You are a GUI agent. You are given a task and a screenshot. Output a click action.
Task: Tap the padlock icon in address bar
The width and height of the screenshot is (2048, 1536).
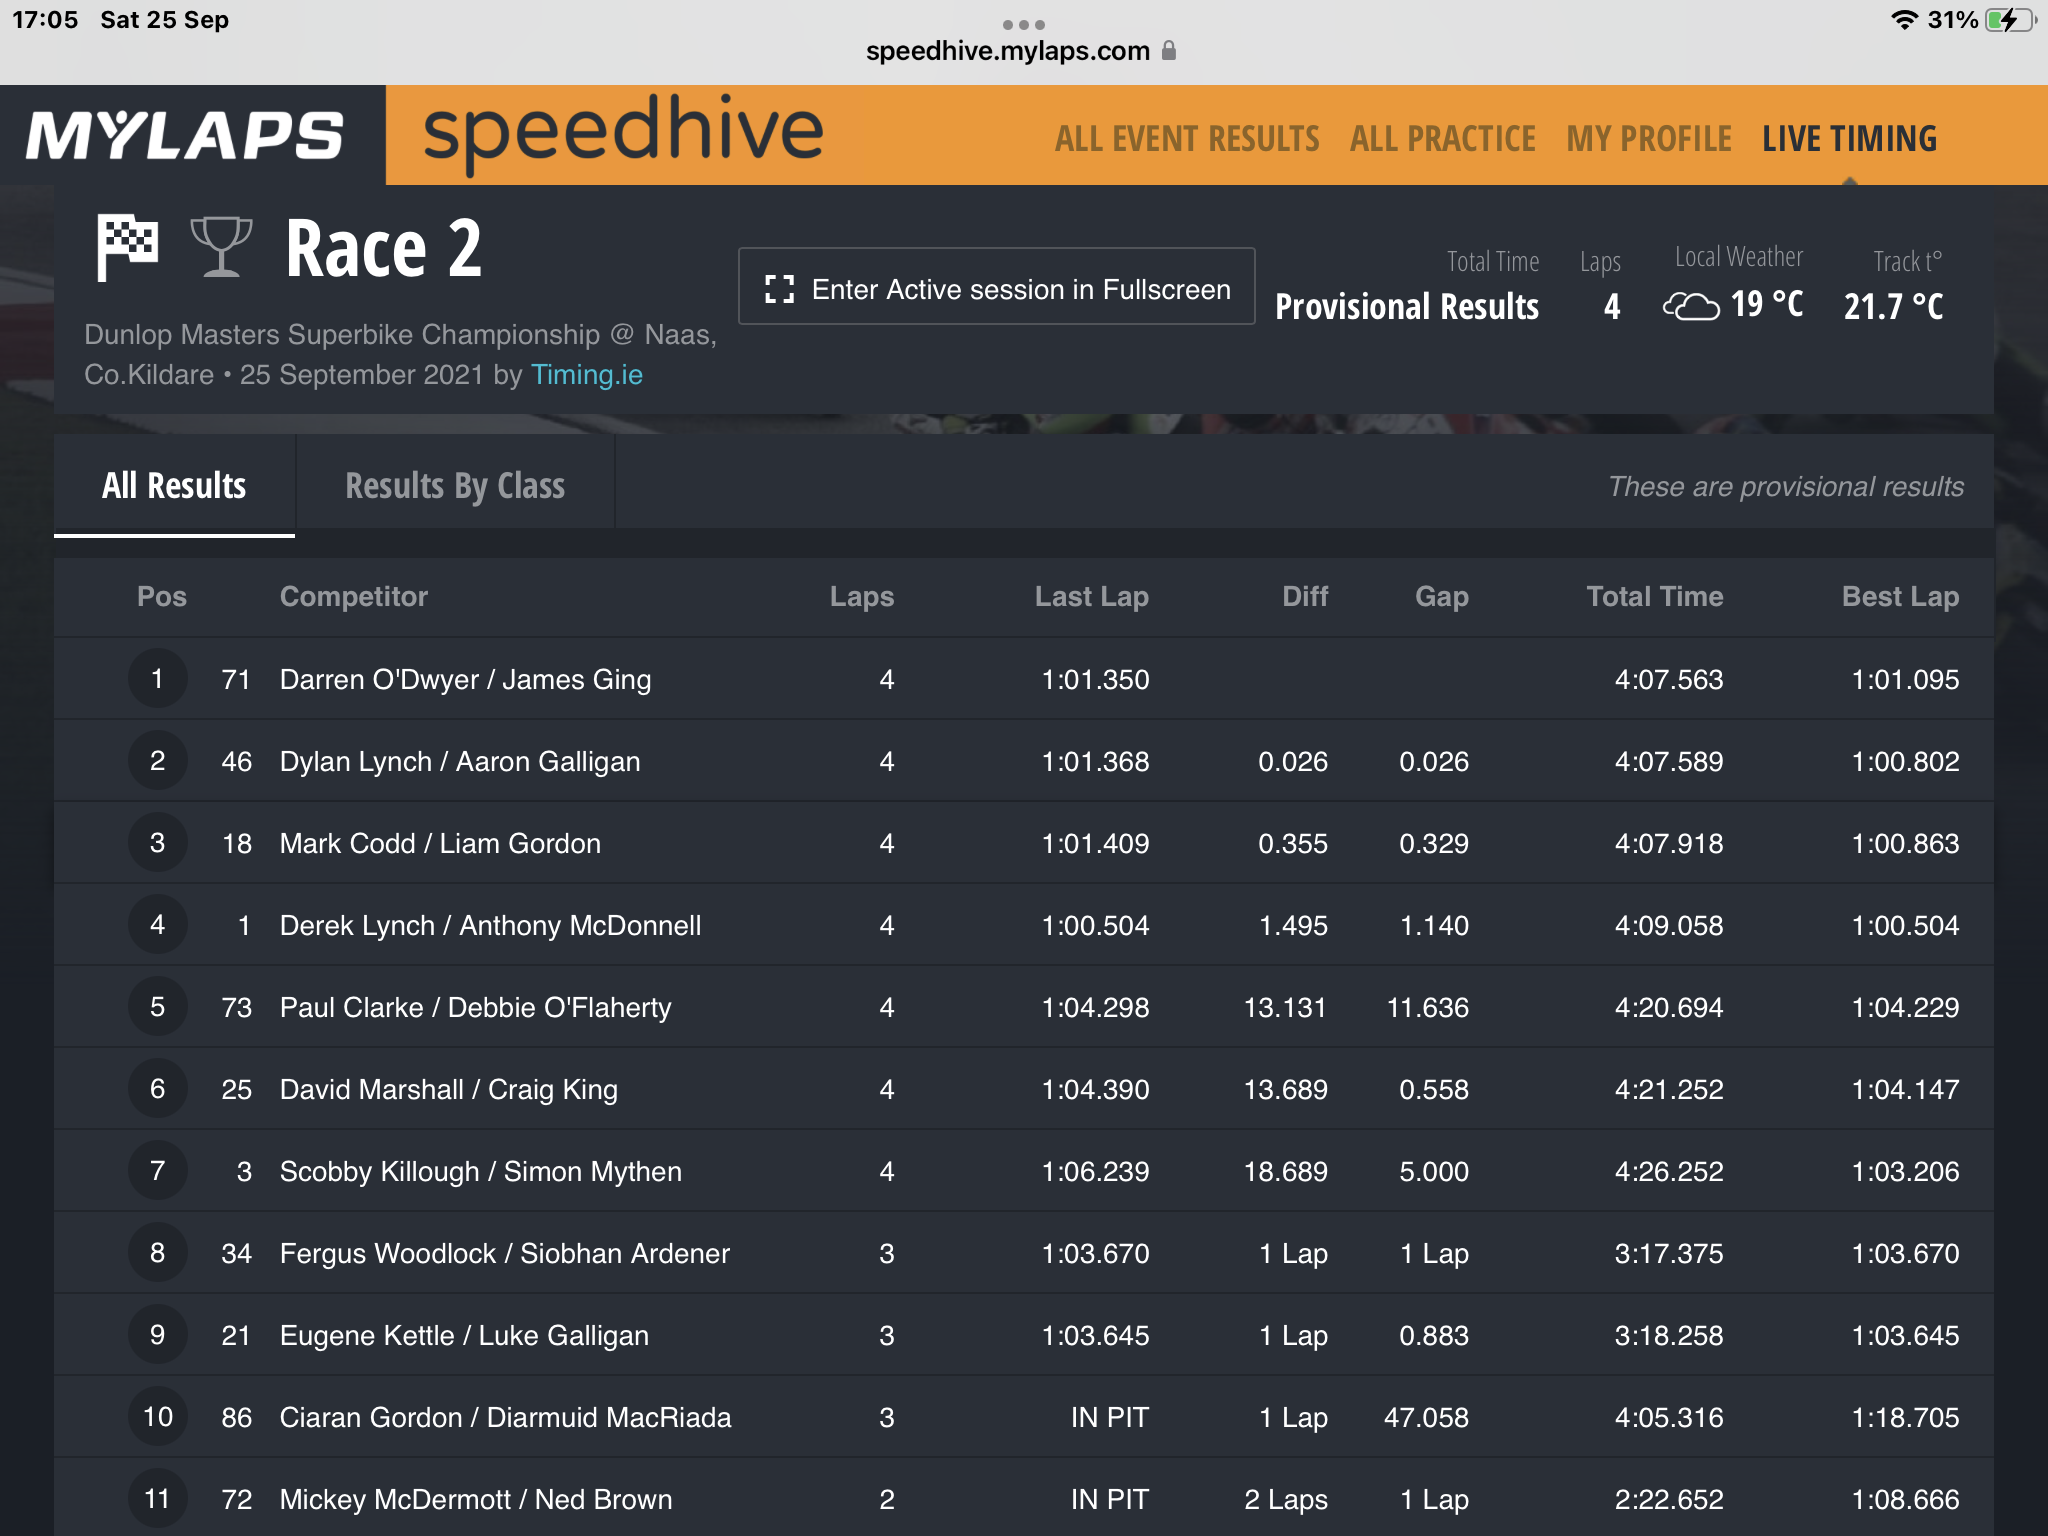1169,50
